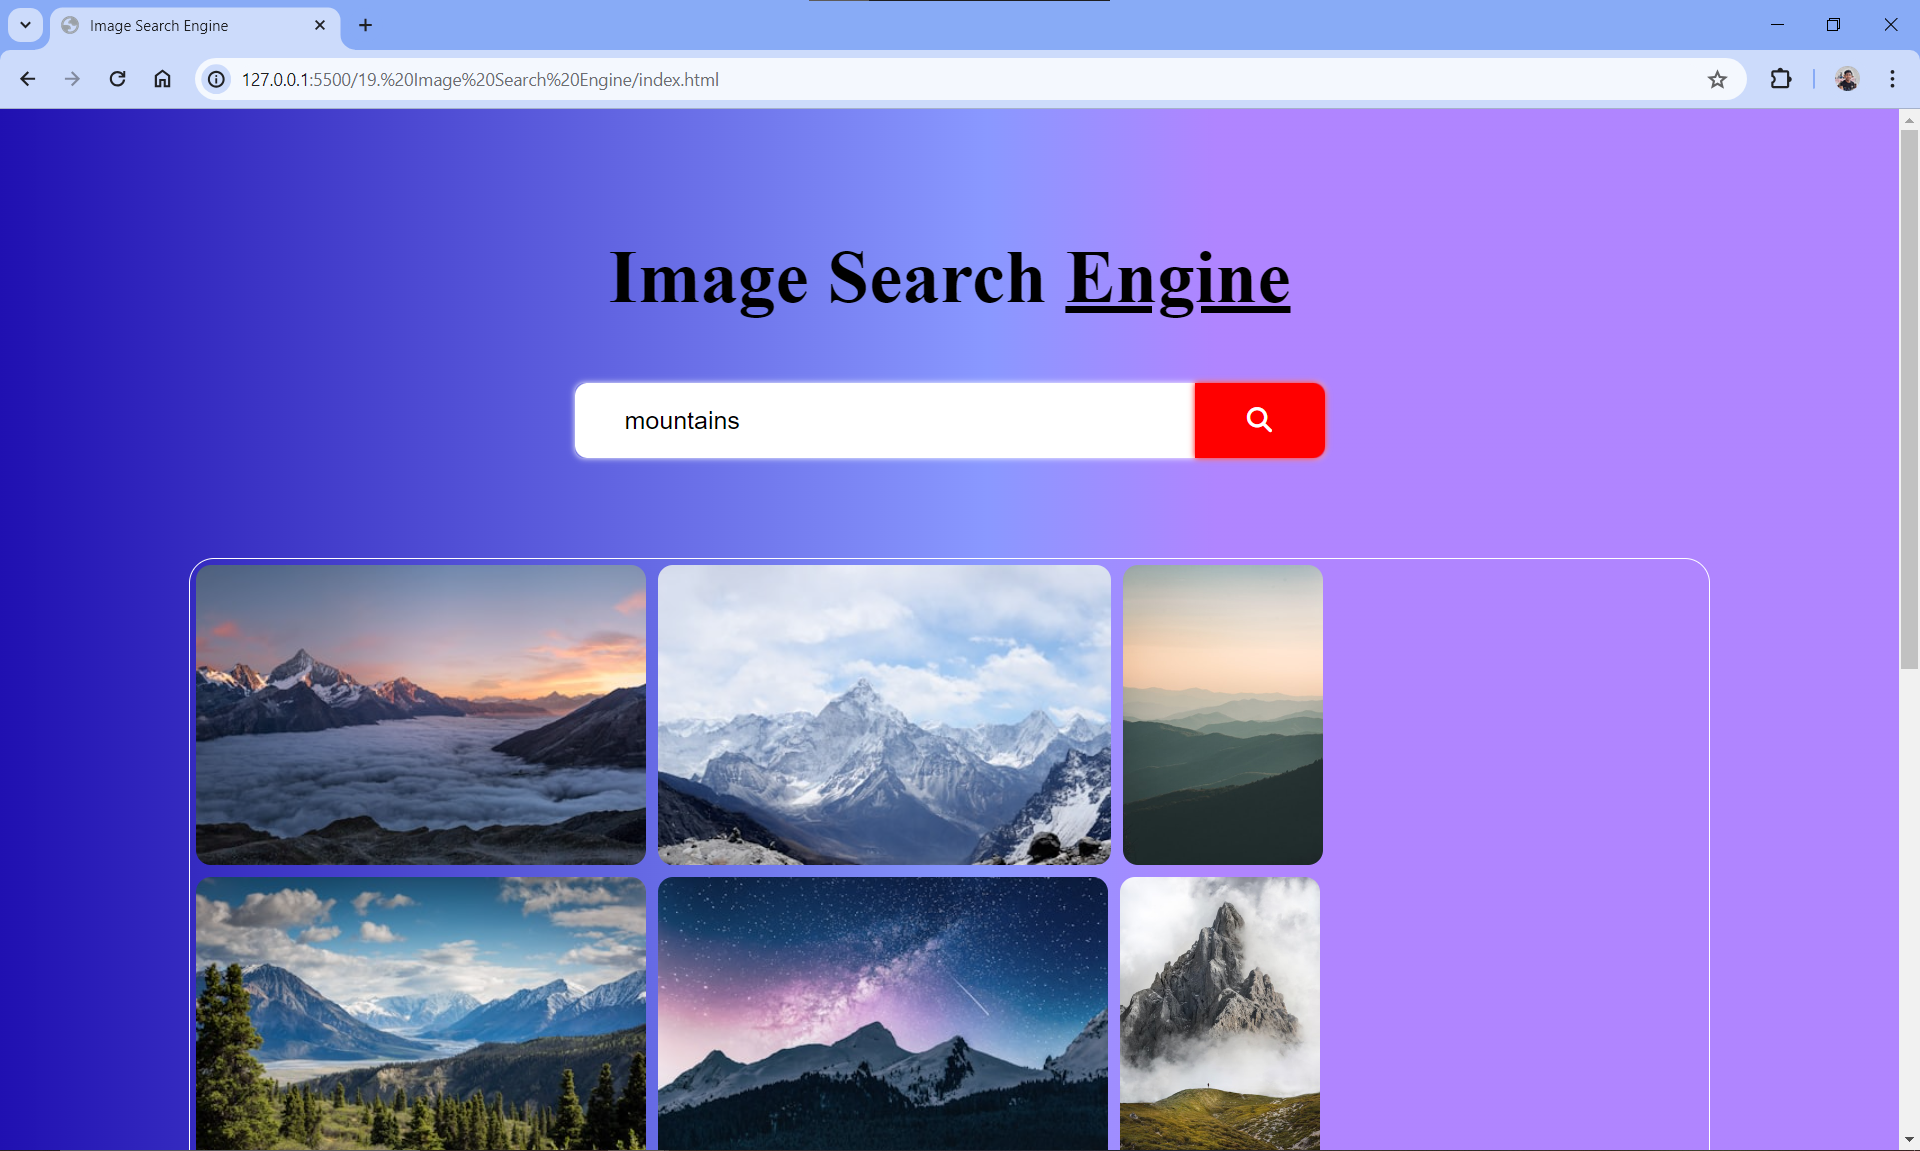Open the Chrome profile avatar
The image size is (1920, 1151).
(x=1847, y=79)
